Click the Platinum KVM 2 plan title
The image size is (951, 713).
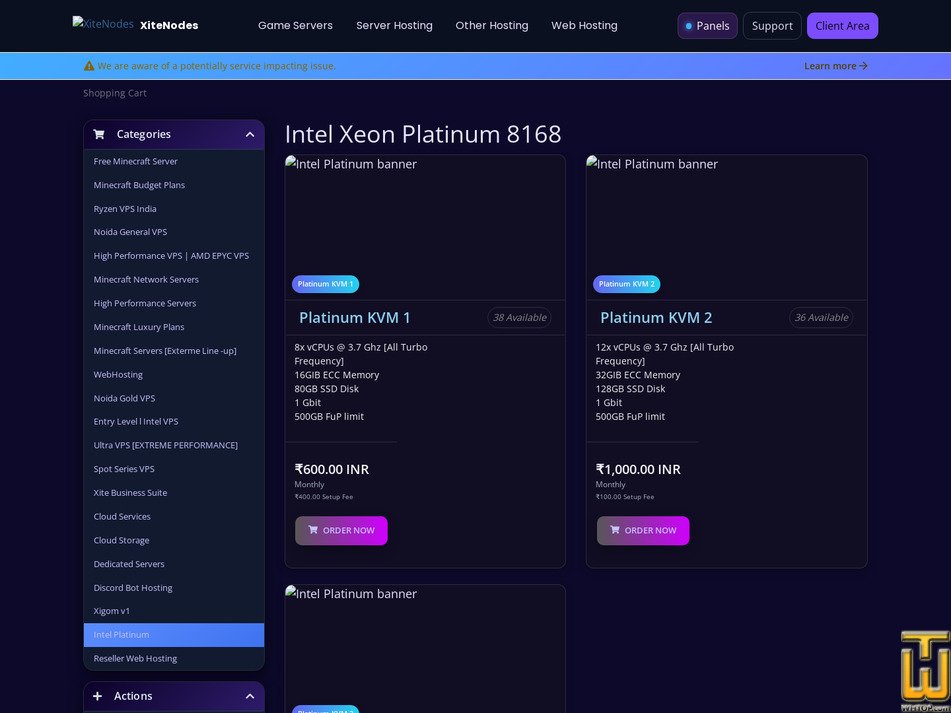click(656, 318)
